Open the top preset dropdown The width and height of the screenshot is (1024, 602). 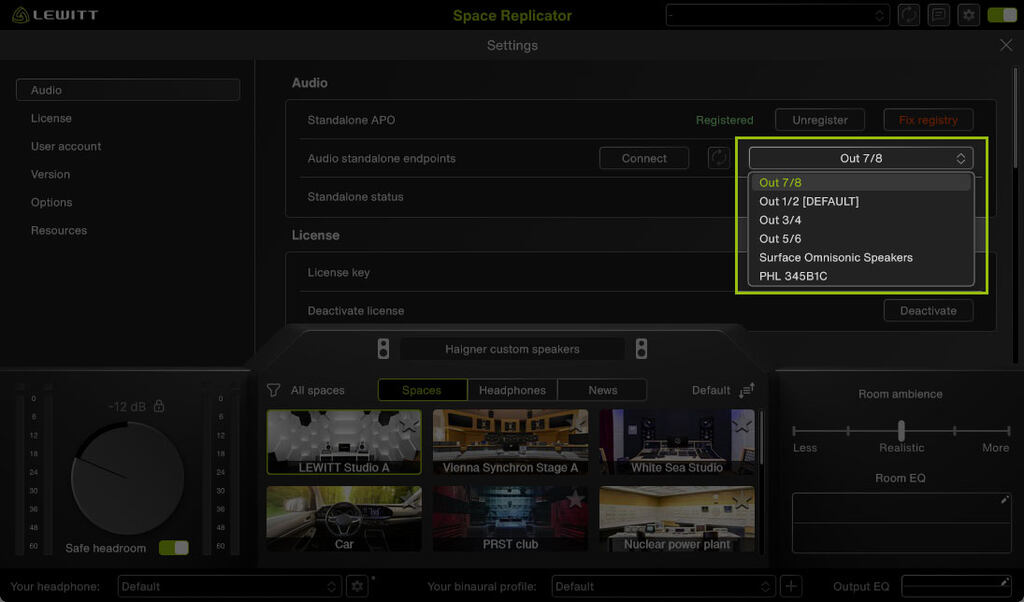(x=776, y=15)
